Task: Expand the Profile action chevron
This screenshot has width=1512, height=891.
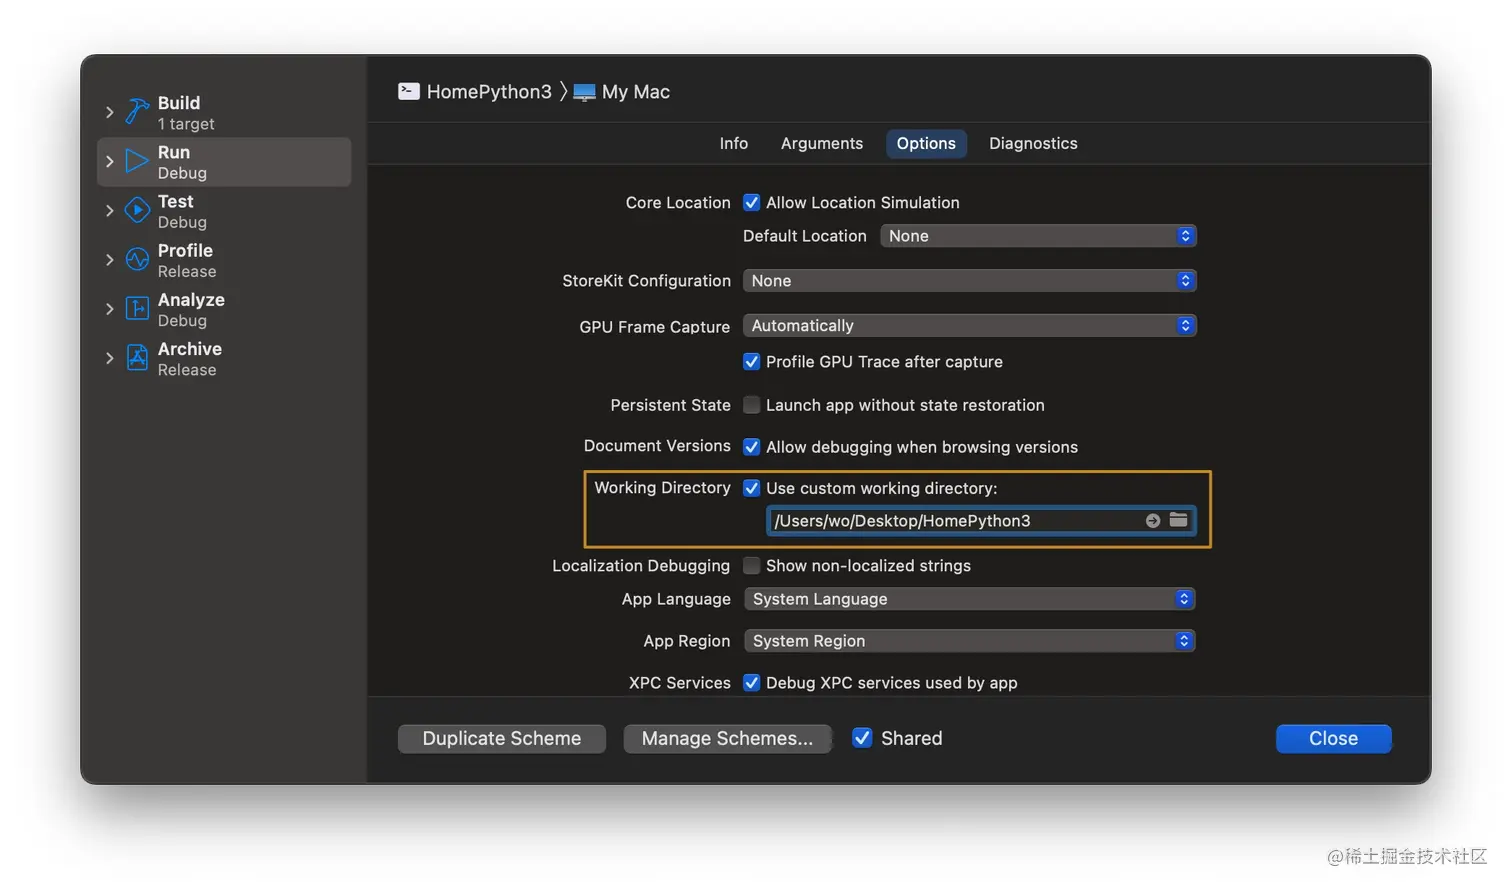Action: (110, 259)
